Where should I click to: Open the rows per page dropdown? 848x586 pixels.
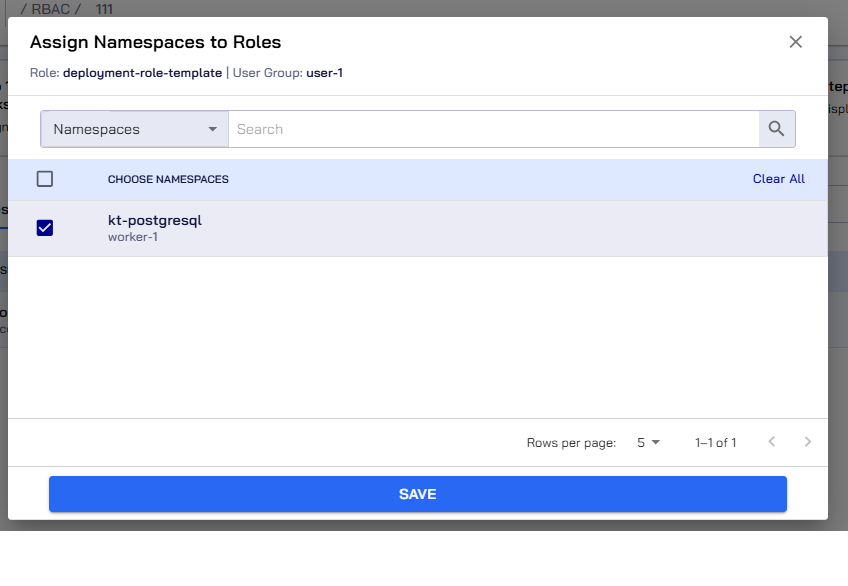pos(648,443)
